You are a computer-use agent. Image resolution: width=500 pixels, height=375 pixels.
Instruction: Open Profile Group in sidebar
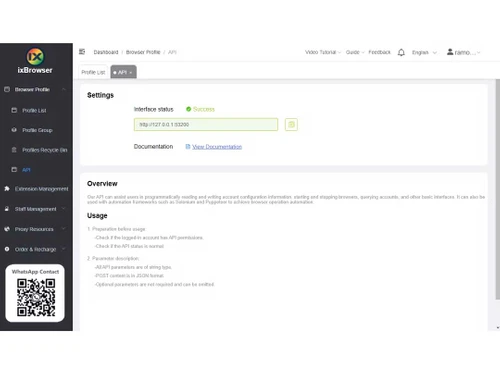click(37, 130)
